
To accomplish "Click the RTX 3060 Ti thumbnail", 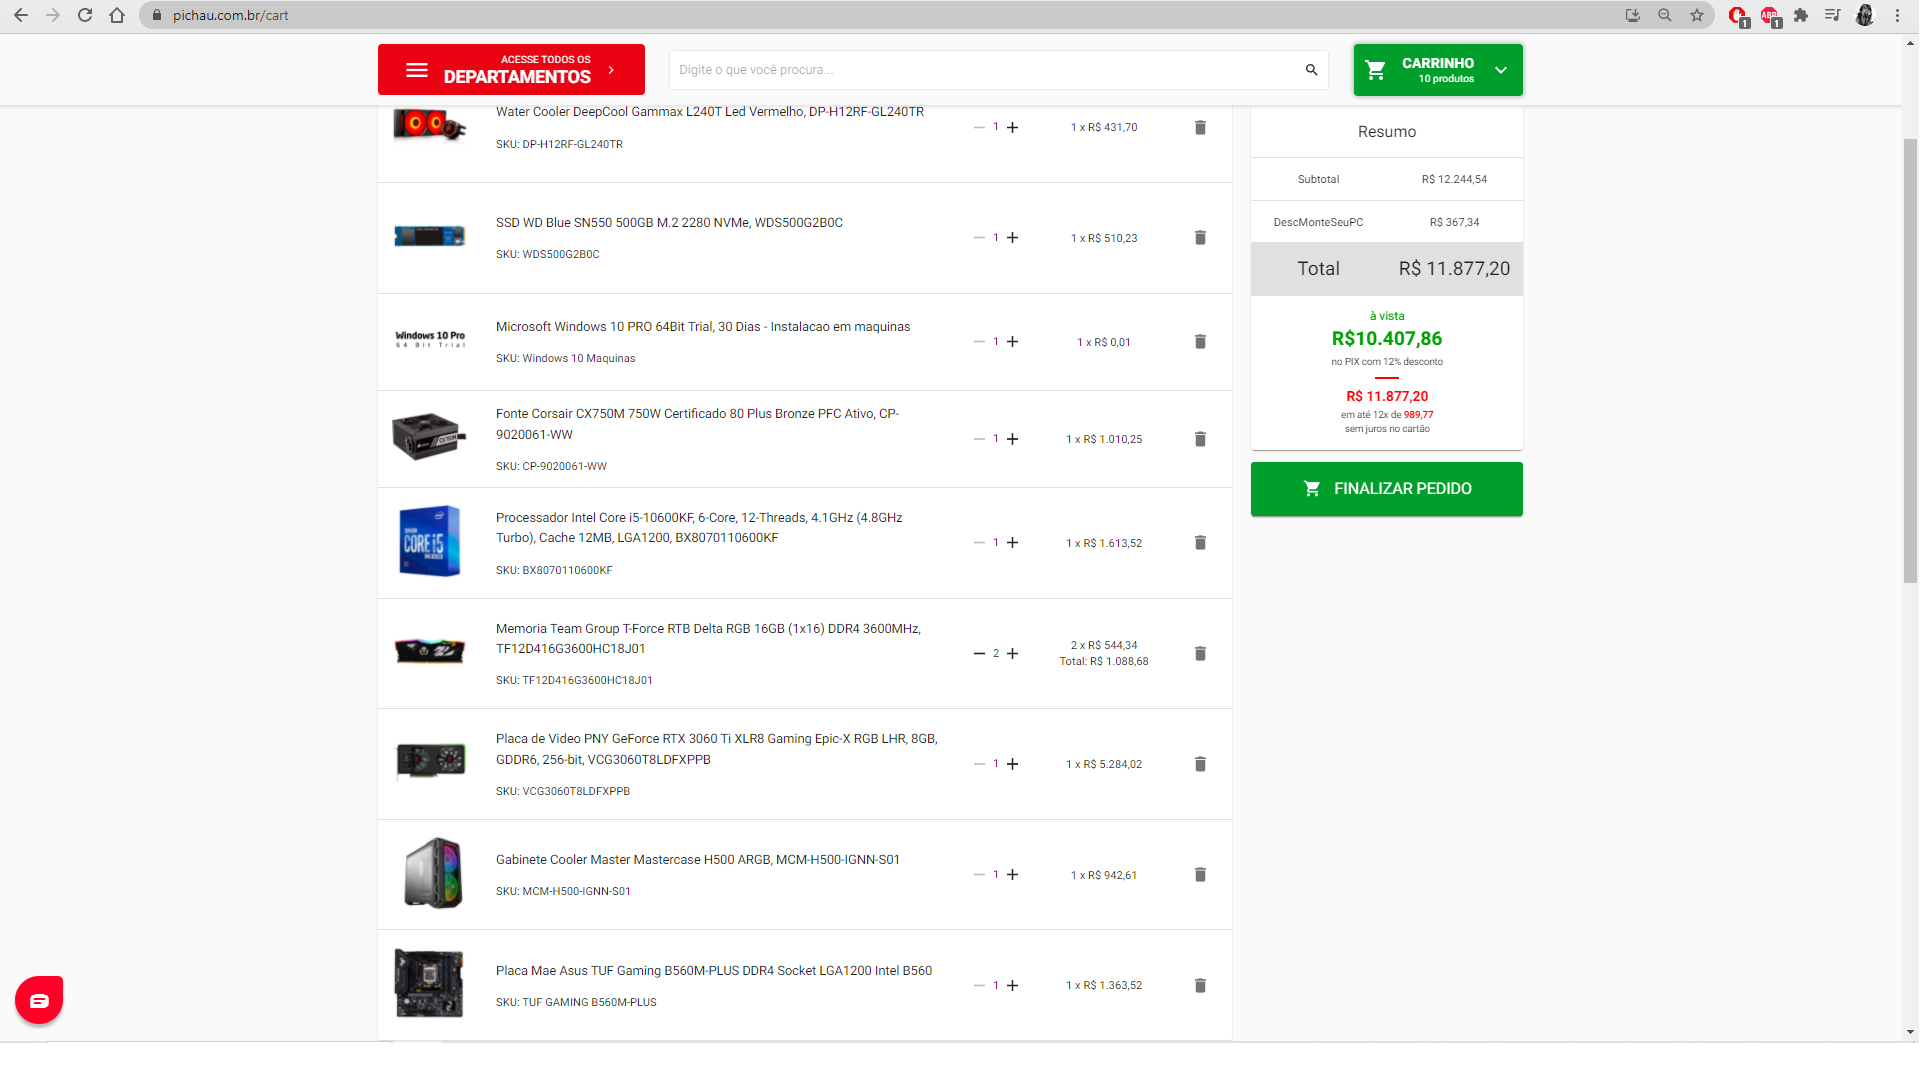I will click(x=430, y=761).
